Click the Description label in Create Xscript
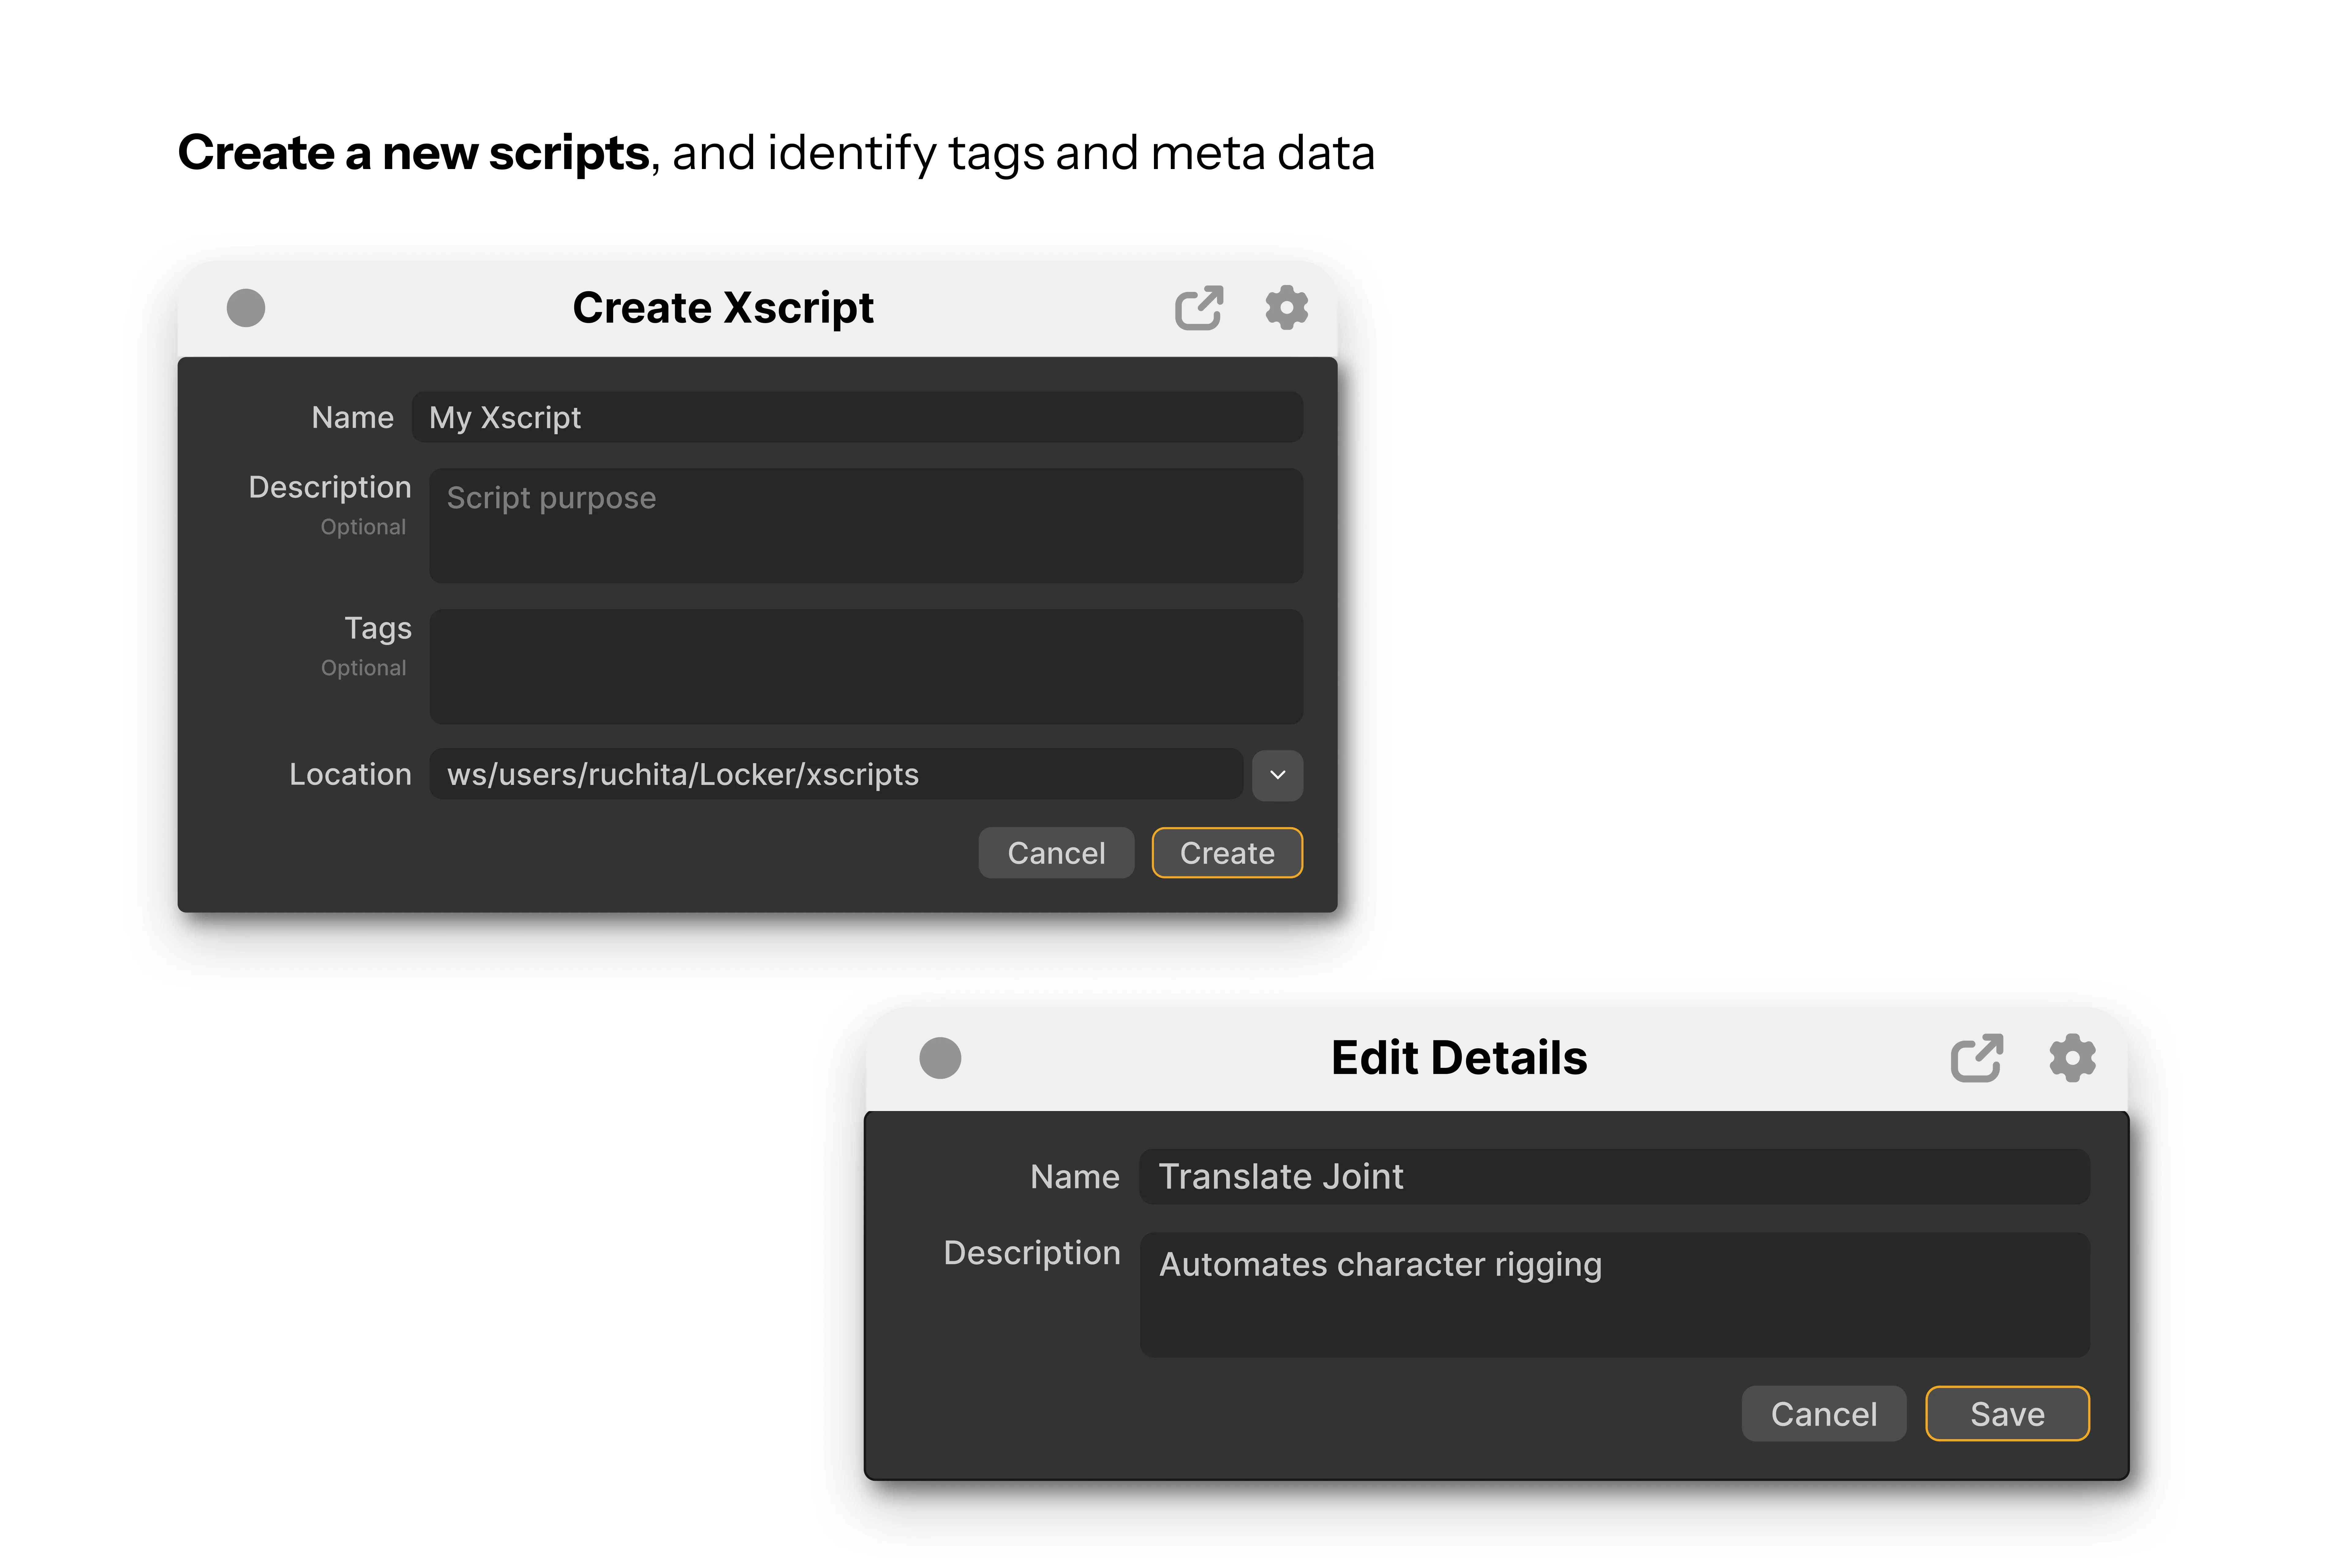The width and height of the screenshot is (2352, 1568). pyautogui.click(x=330, y=488)
